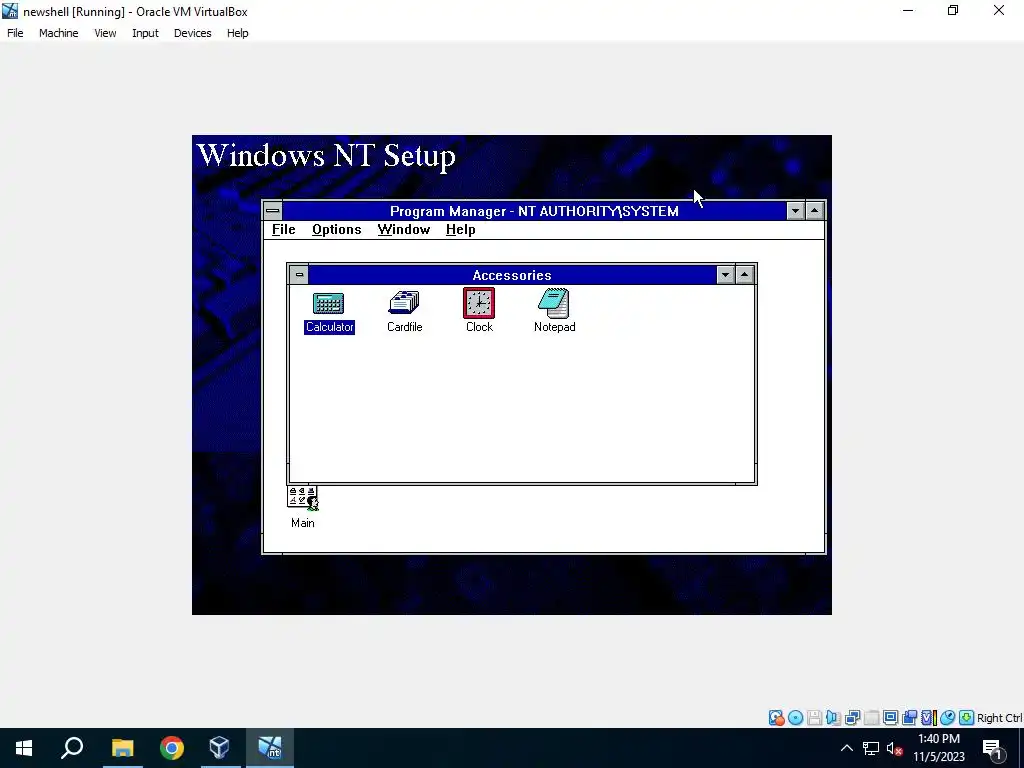Open the VirtualBox File menu
The height and width of the screenshot is (768, 1024).
click(15, 33)
